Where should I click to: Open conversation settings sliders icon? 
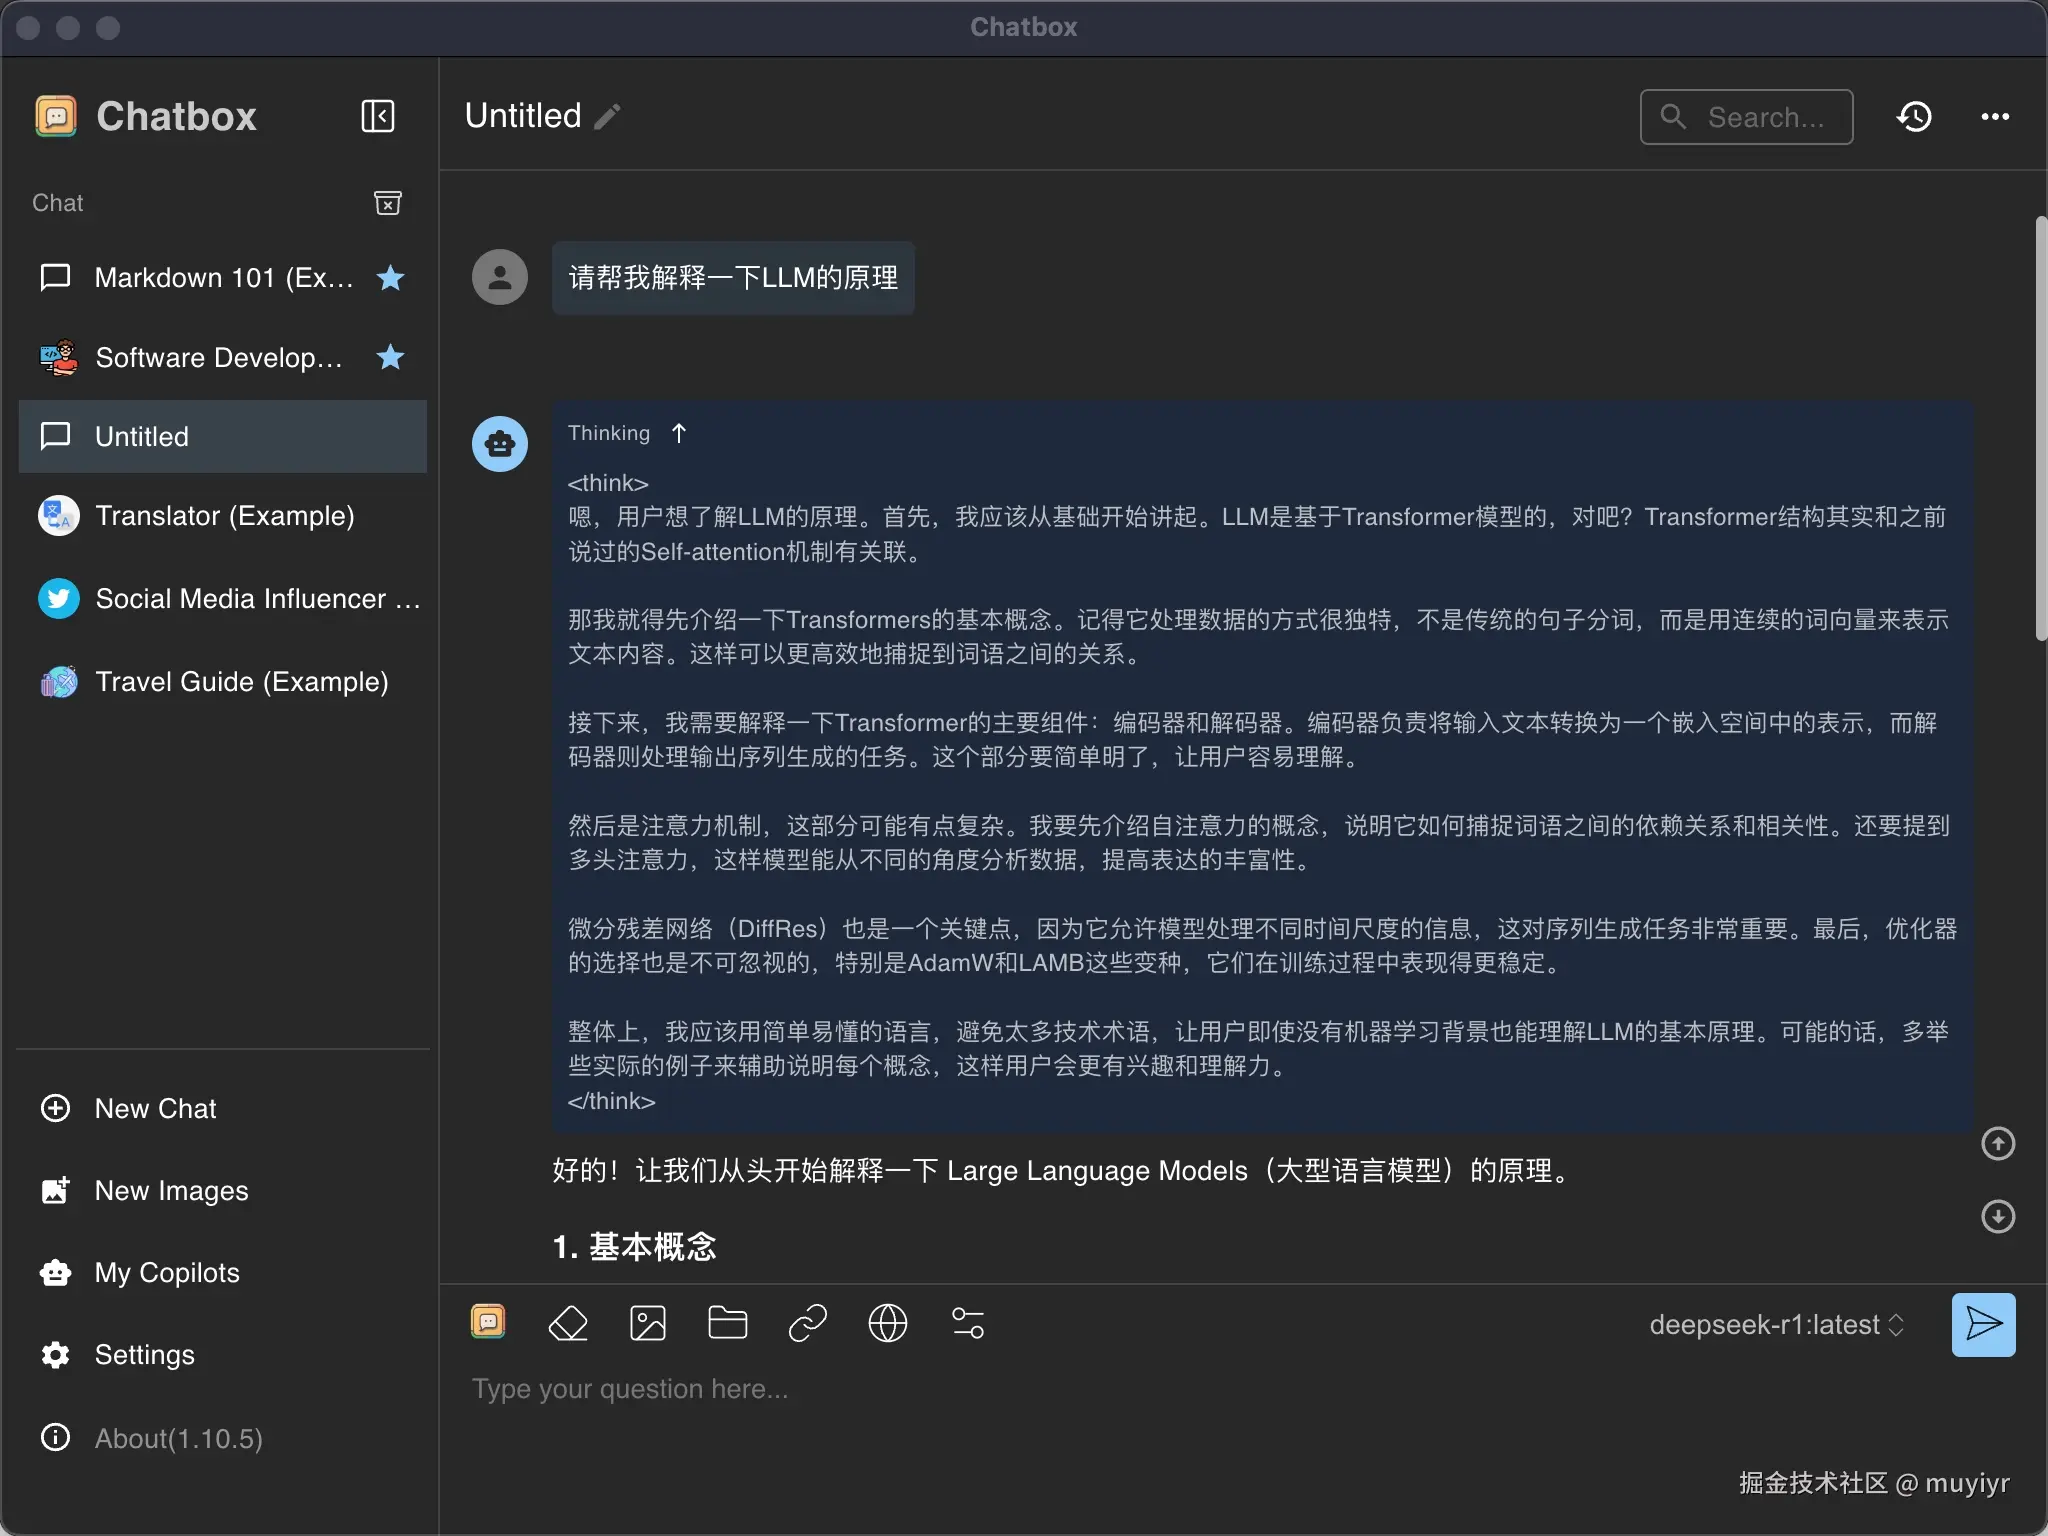[967, 1324]
